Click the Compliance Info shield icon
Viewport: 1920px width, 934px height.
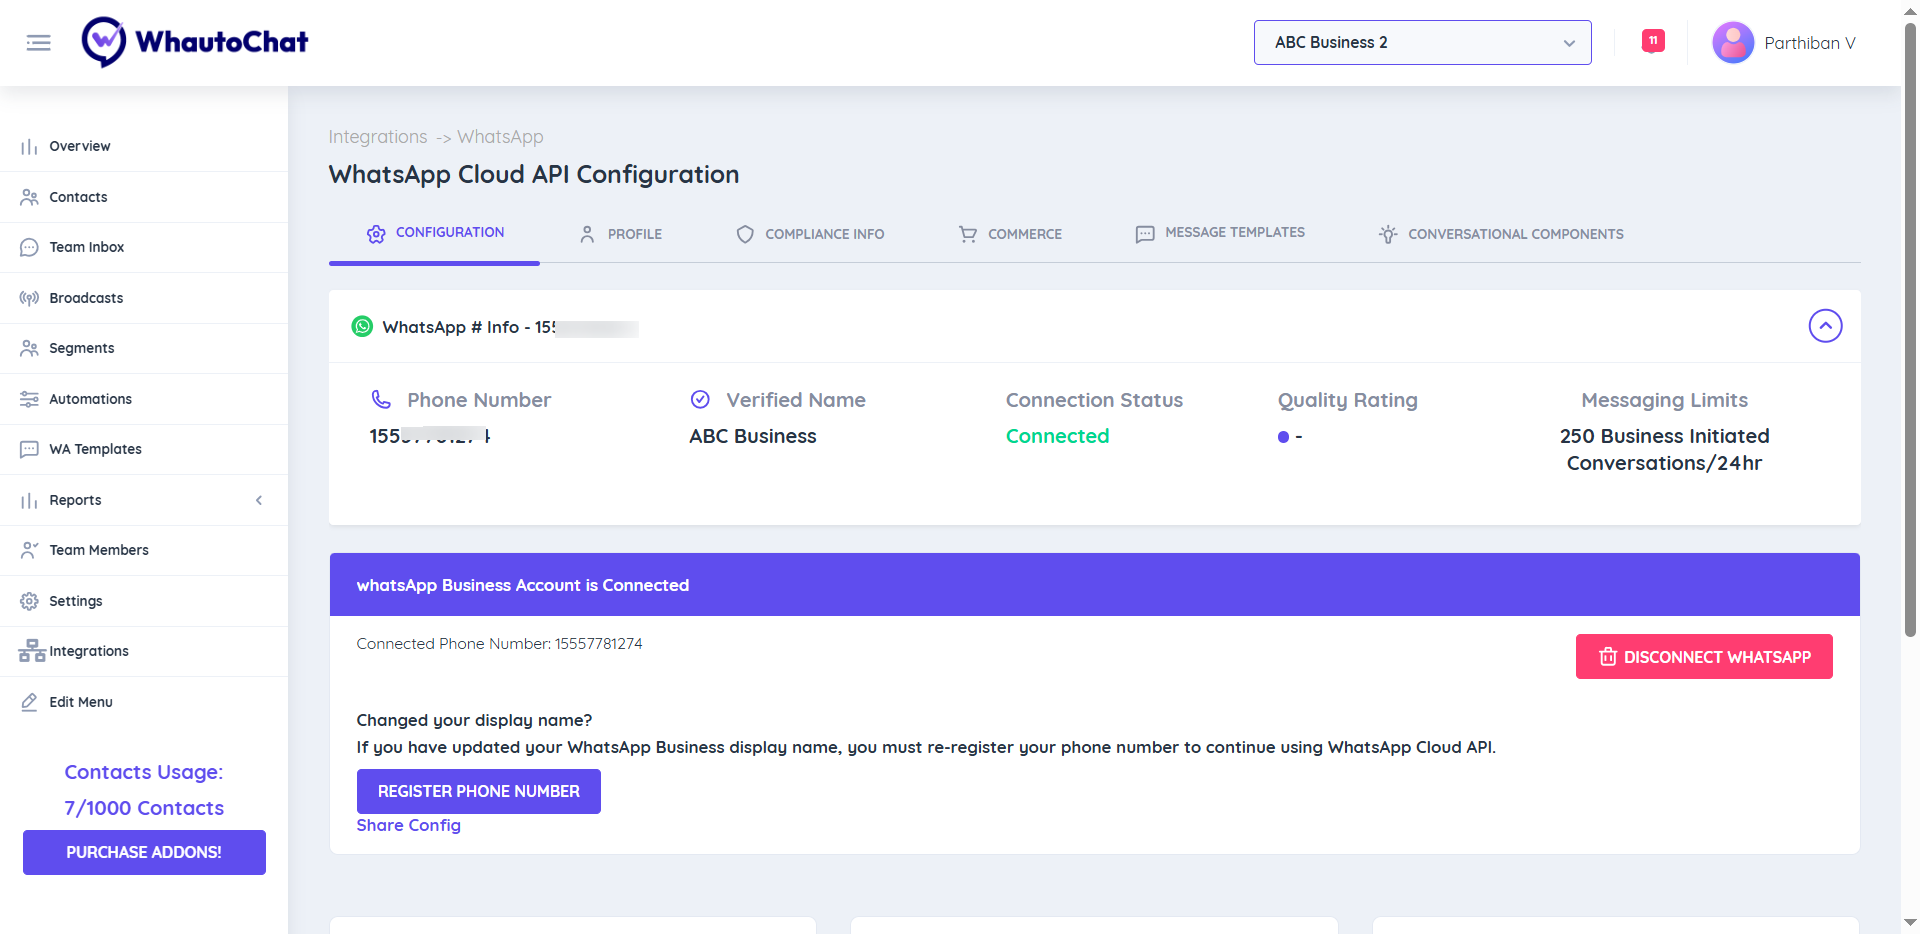(745, 234)
